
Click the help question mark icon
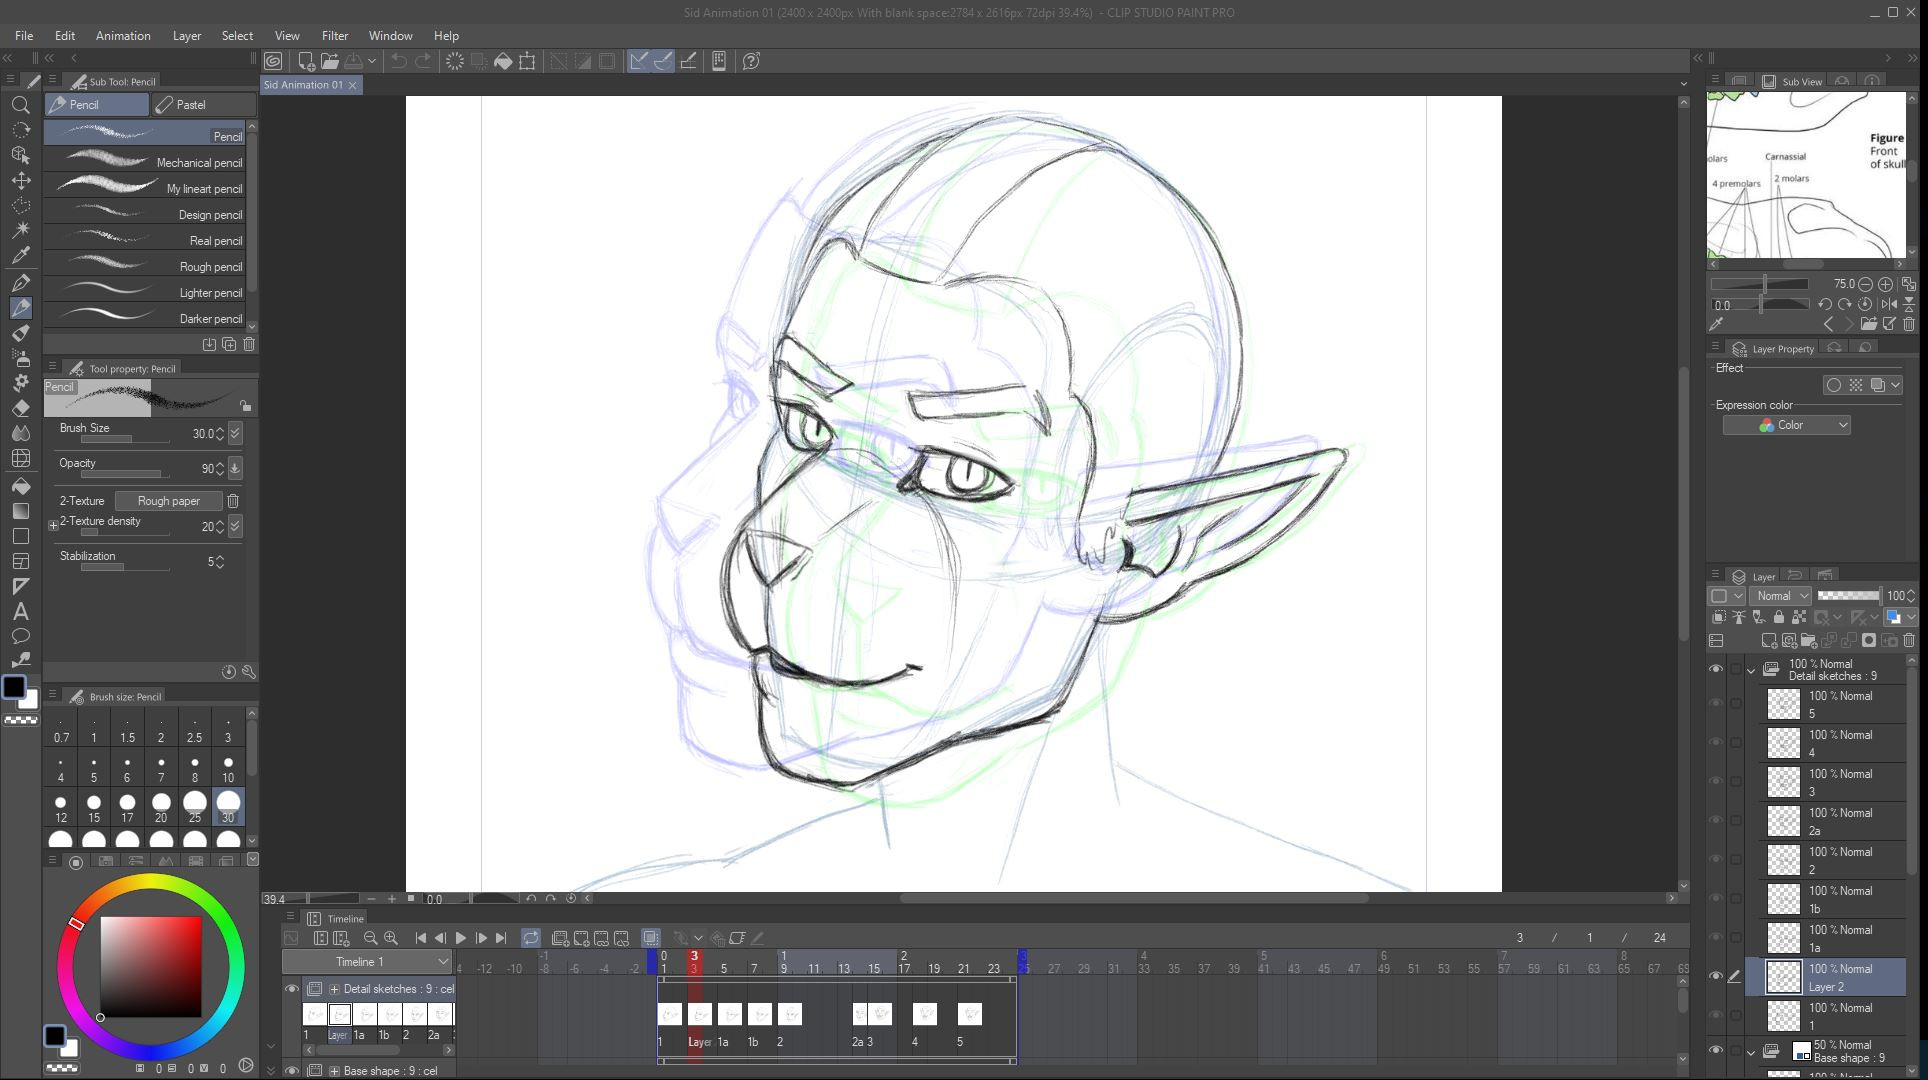(752, 61)
